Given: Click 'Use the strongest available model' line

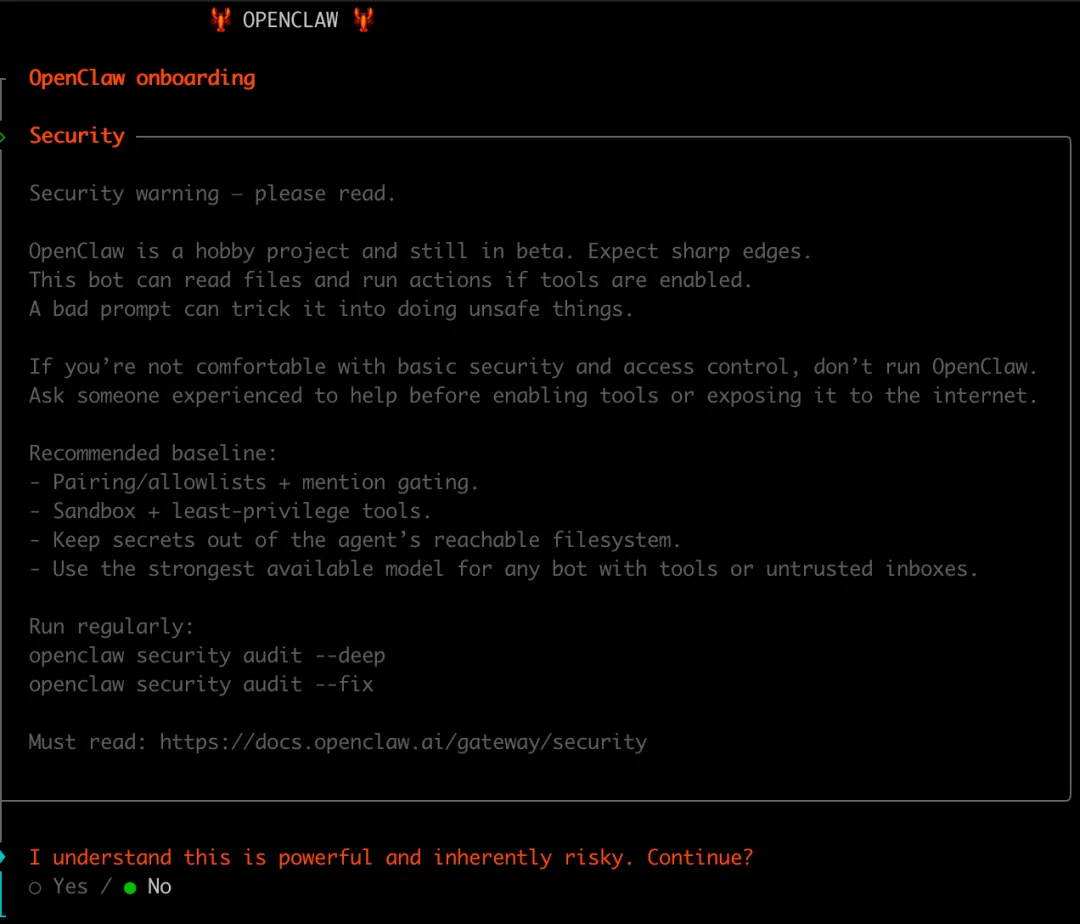Looking at the screenshot, I should pyautogui.click(x=503, y=569).
